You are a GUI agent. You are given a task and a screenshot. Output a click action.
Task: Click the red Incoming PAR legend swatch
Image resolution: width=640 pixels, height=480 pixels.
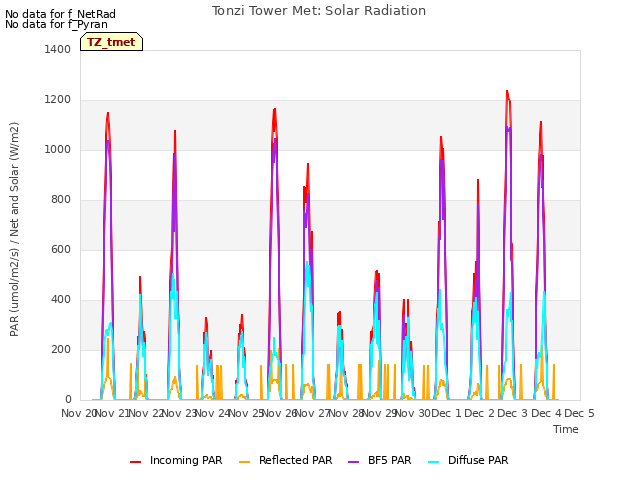tap(136, 462)
